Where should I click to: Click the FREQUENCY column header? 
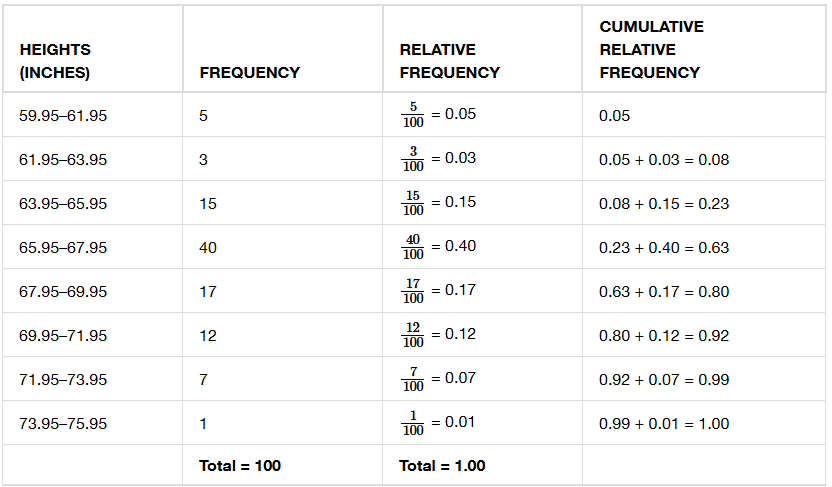[x=249, y=72]
